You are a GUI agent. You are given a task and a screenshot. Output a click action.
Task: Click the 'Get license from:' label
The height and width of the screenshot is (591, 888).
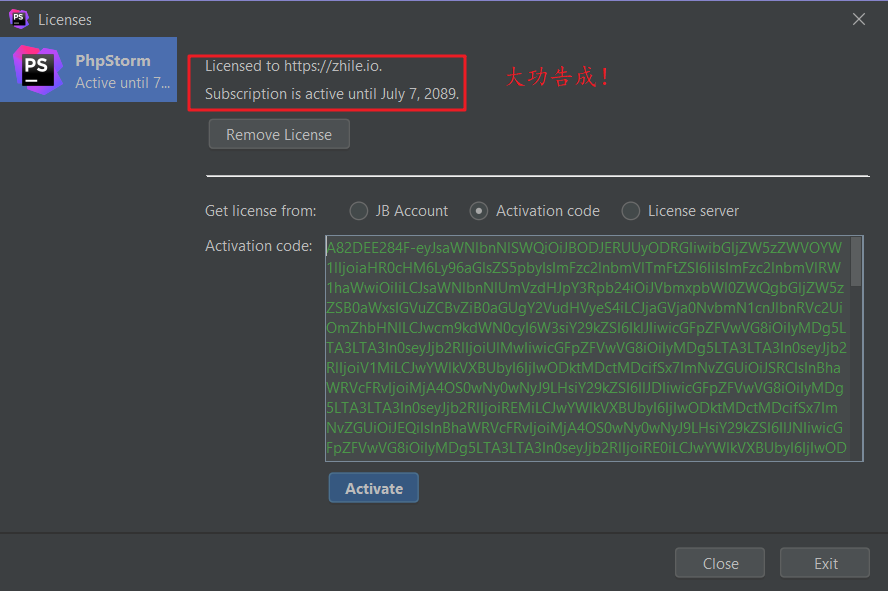(x=260, y=211)
